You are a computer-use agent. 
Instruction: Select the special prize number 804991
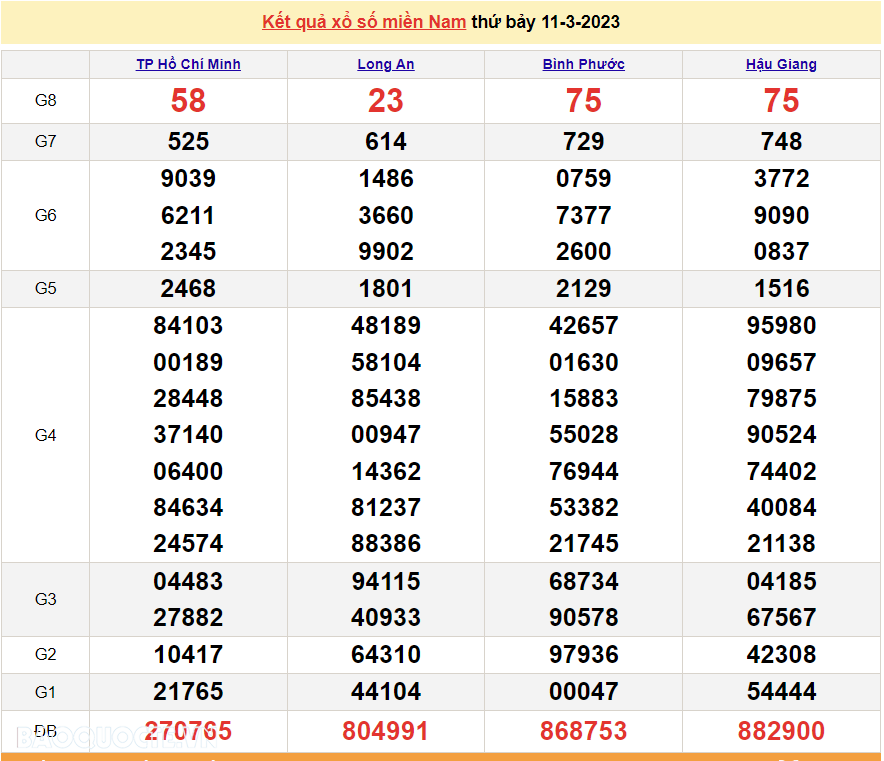pyautogui.click(x=386, y=731)
